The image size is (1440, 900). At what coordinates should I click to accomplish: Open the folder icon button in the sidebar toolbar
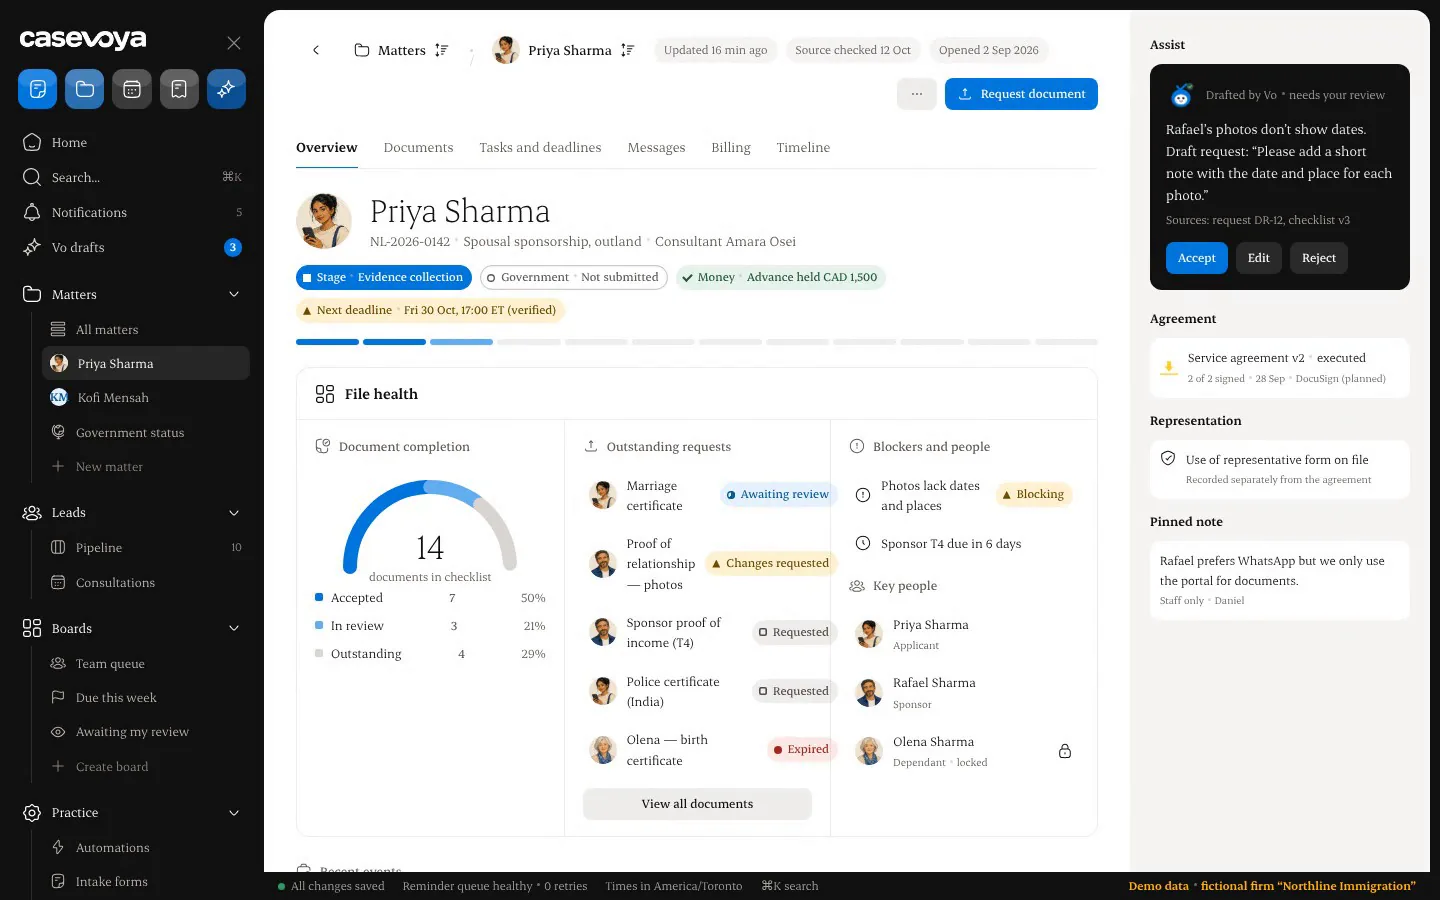pyautogui.click(x=85, y=90)
